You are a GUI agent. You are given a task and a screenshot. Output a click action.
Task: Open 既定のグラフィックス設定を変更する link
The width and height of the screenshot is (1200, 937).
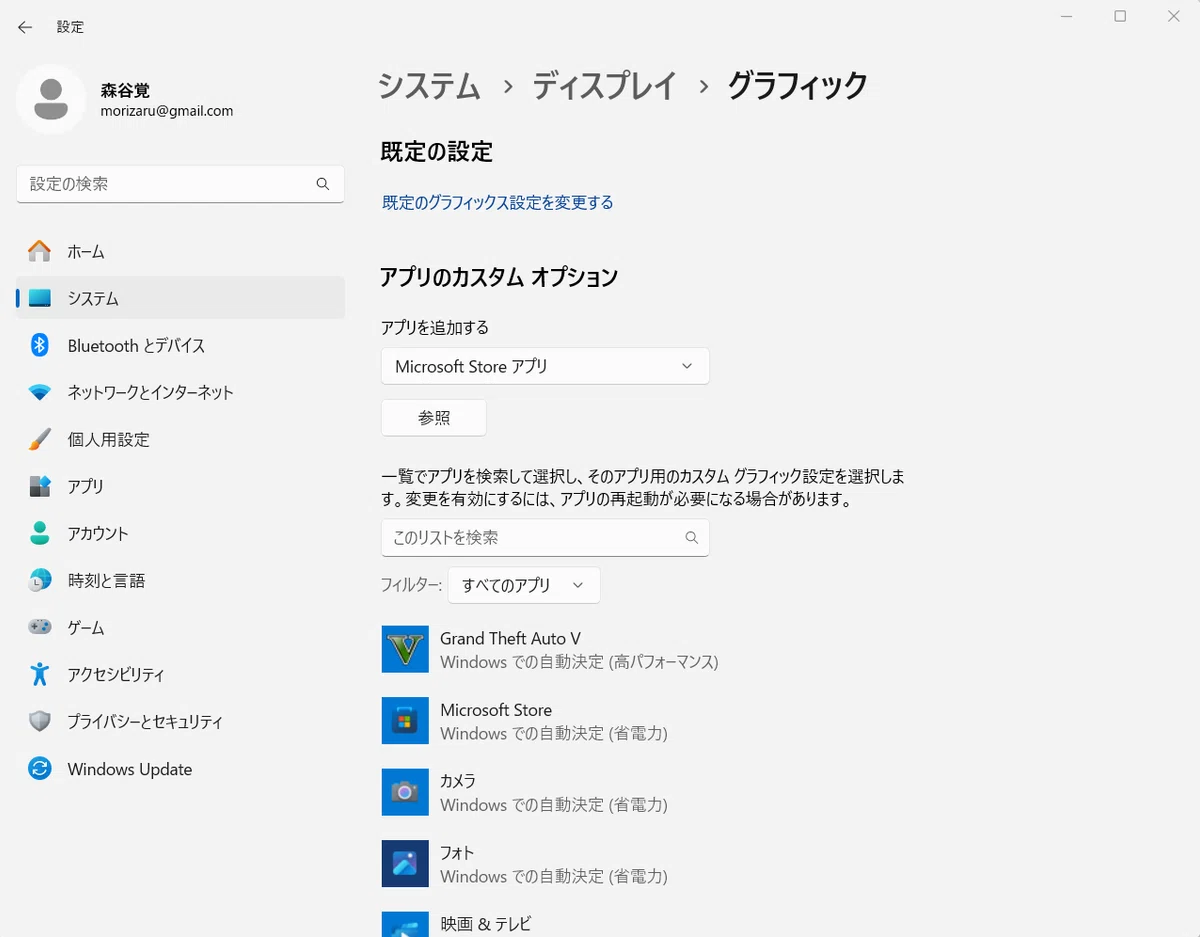pos(498,202)
